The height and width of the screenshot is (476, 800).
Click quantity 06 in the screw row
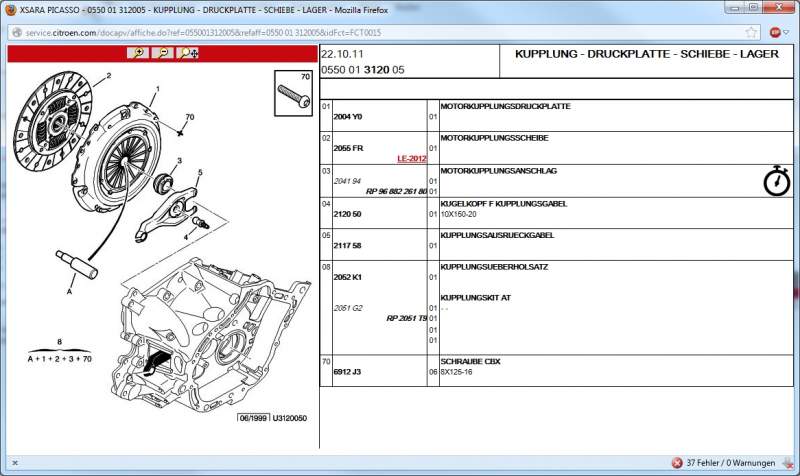433,372
